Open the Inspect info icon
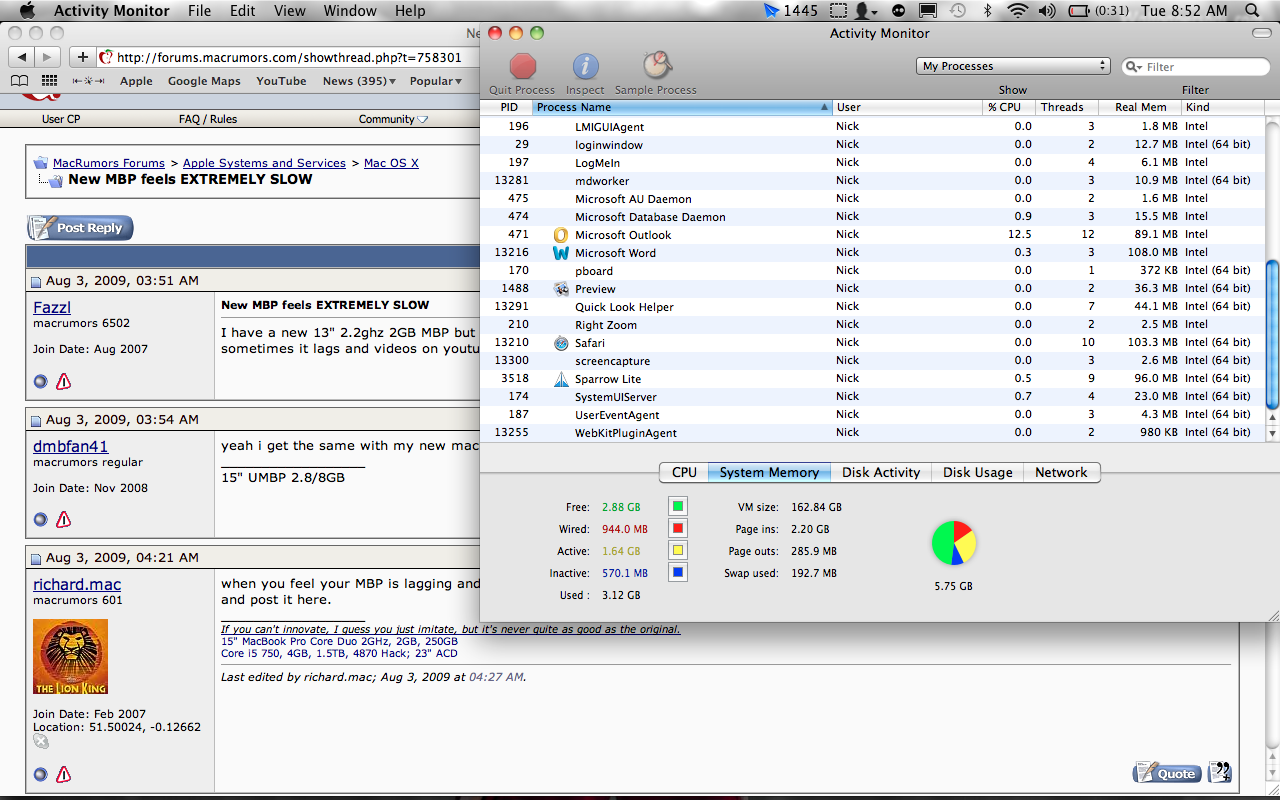1280x800 pixels. click(585, 66)
